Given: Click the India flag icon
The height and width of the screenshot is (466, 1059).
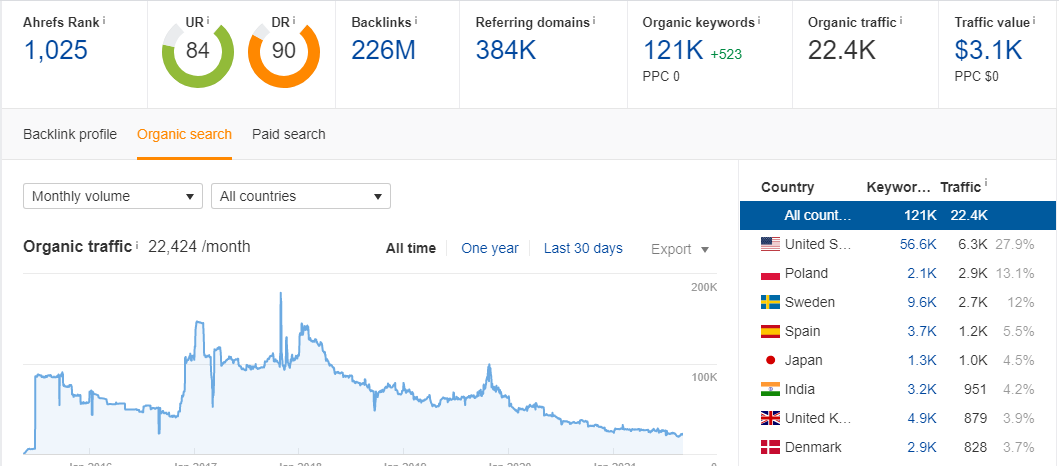Looking at the screenshot, I should [770, 389].
